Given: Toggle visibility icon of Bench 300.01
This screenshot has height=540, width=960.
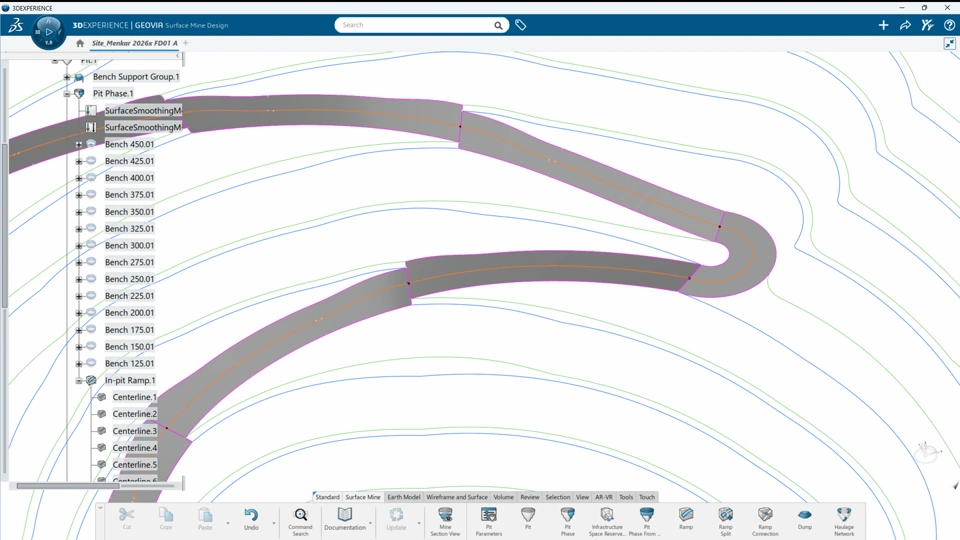Looking at the screenshot, I should click(91, 245).
